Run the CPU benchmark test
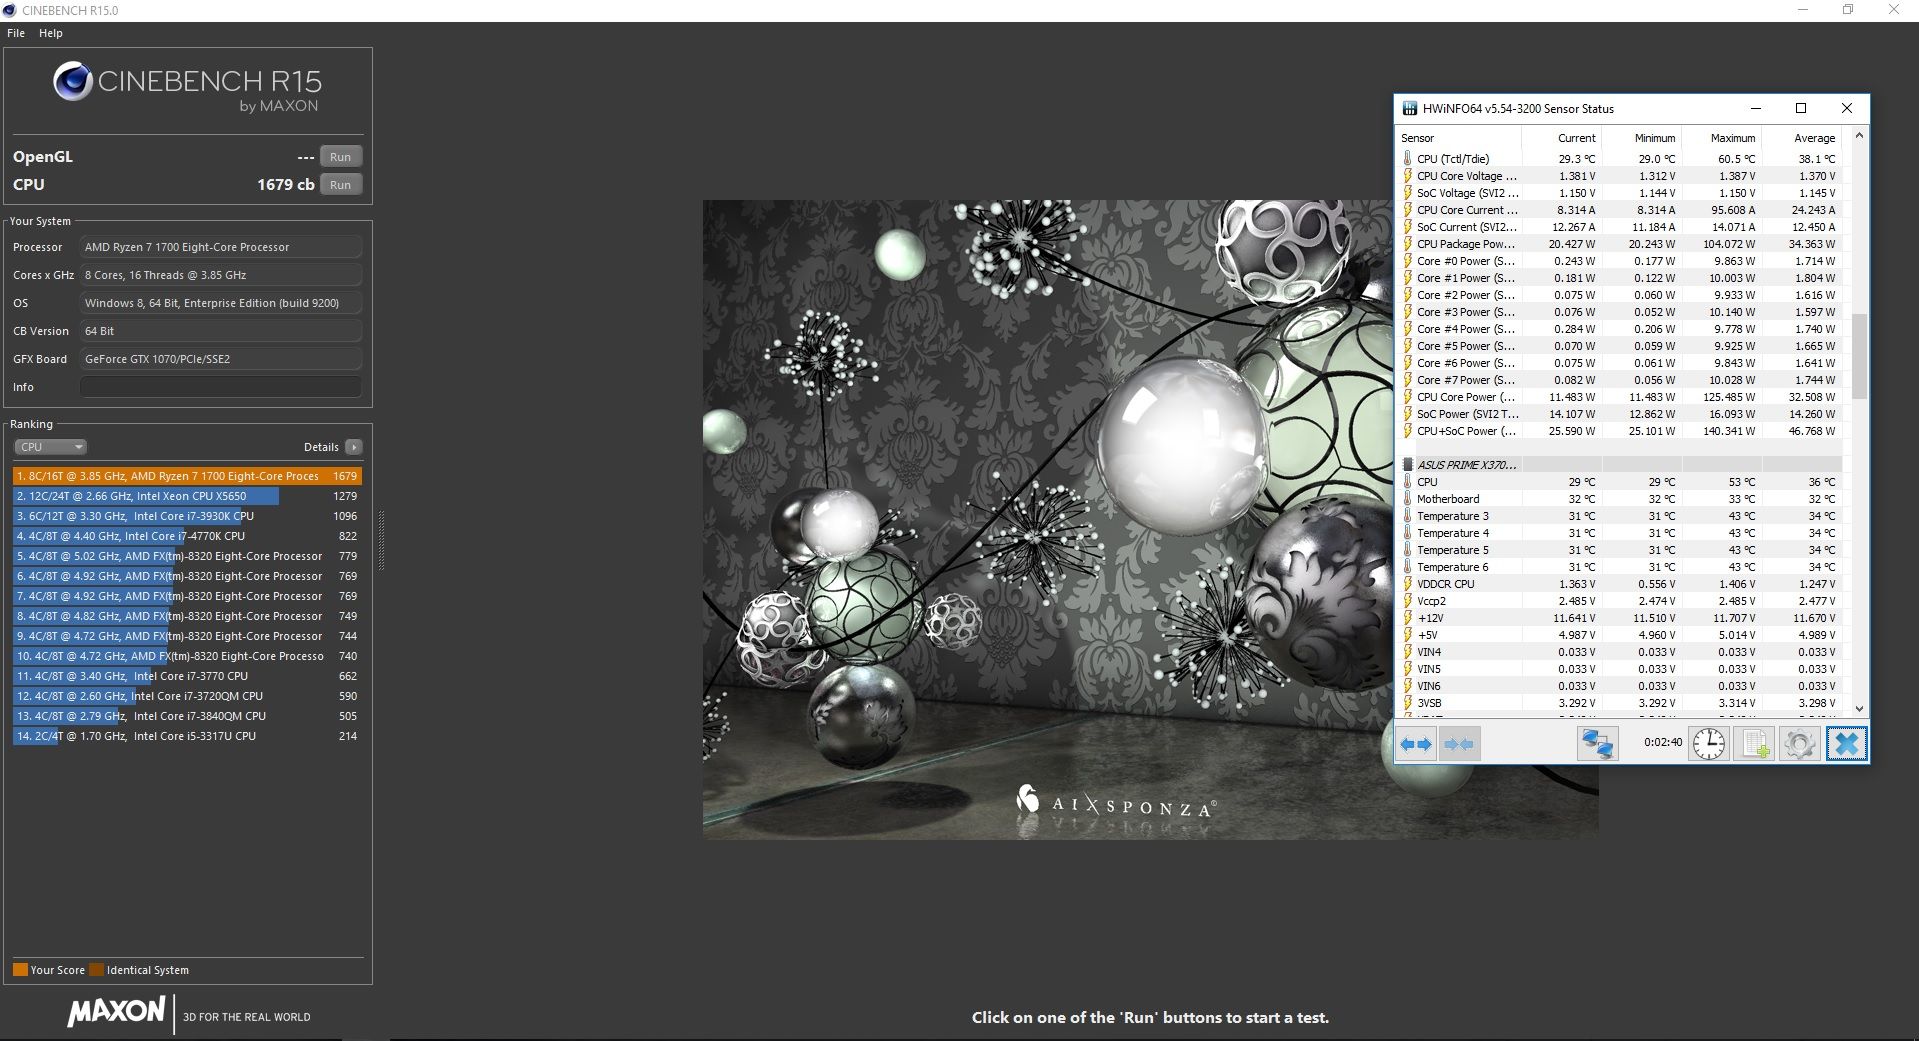The image size is (1919, 1041). (341, 185)
